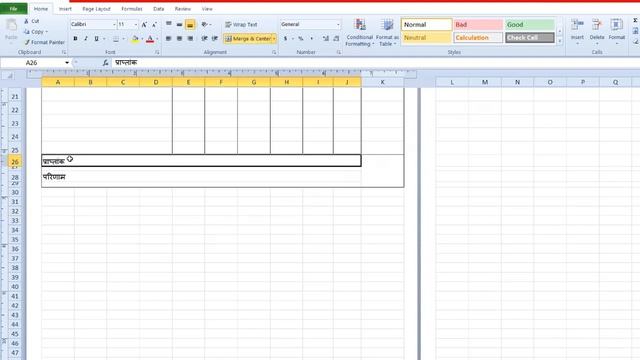This screenshot has height=360, width=640.
Task: Click the Orientation icon
Action: pyautogui.click(x=205, y=24)
